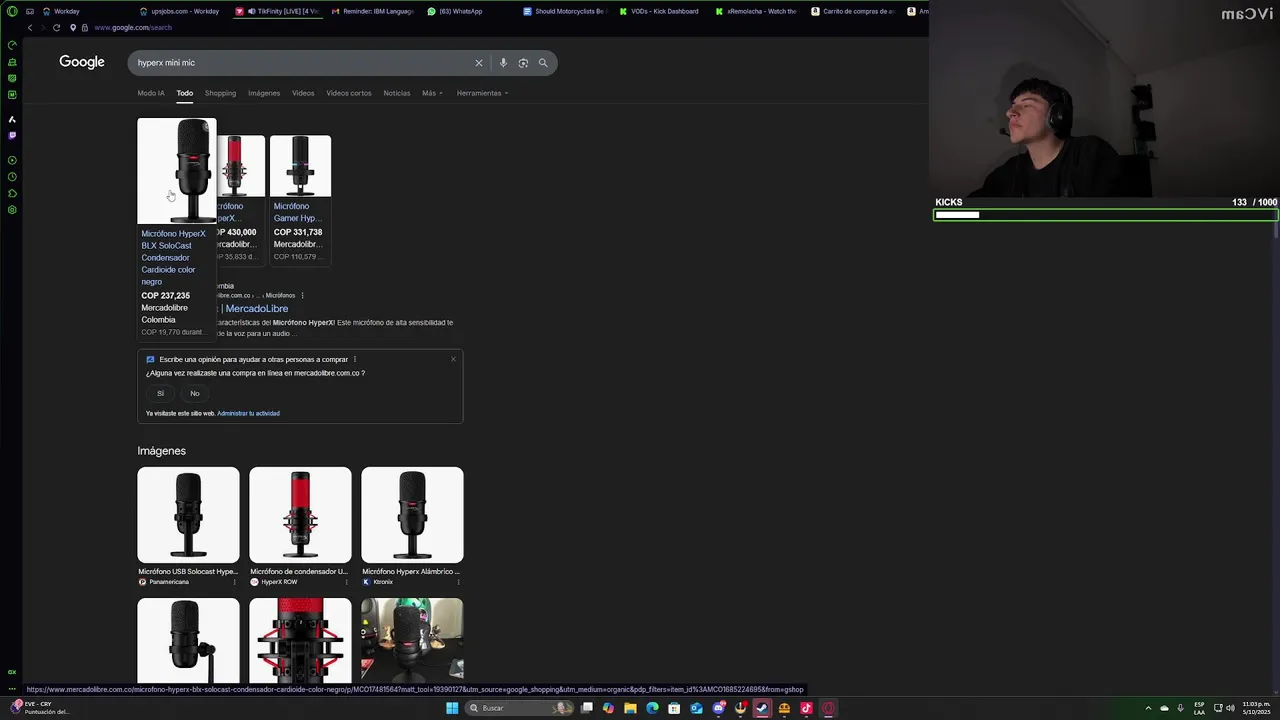
Task: Open Microsoft Edge from taskbar
Action: (652, 708)
